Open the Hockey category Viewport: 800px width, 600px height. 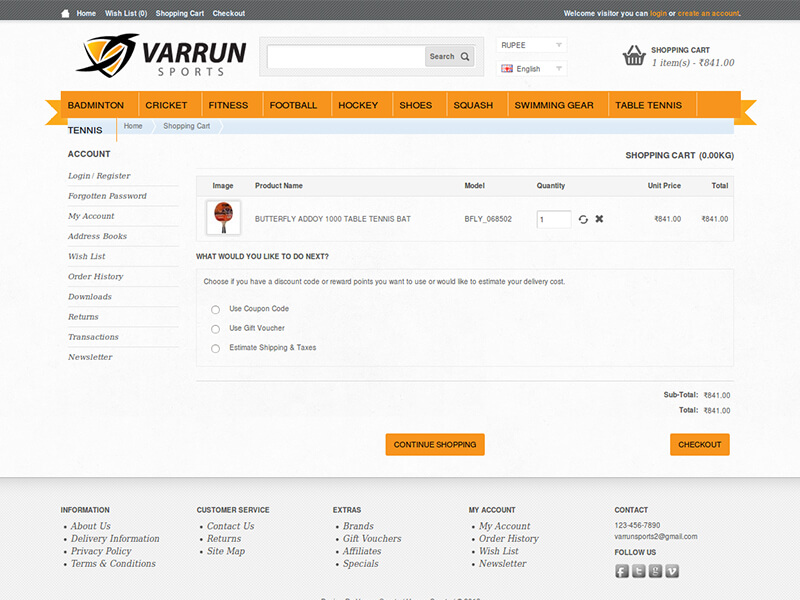click(x=358, y=105)
